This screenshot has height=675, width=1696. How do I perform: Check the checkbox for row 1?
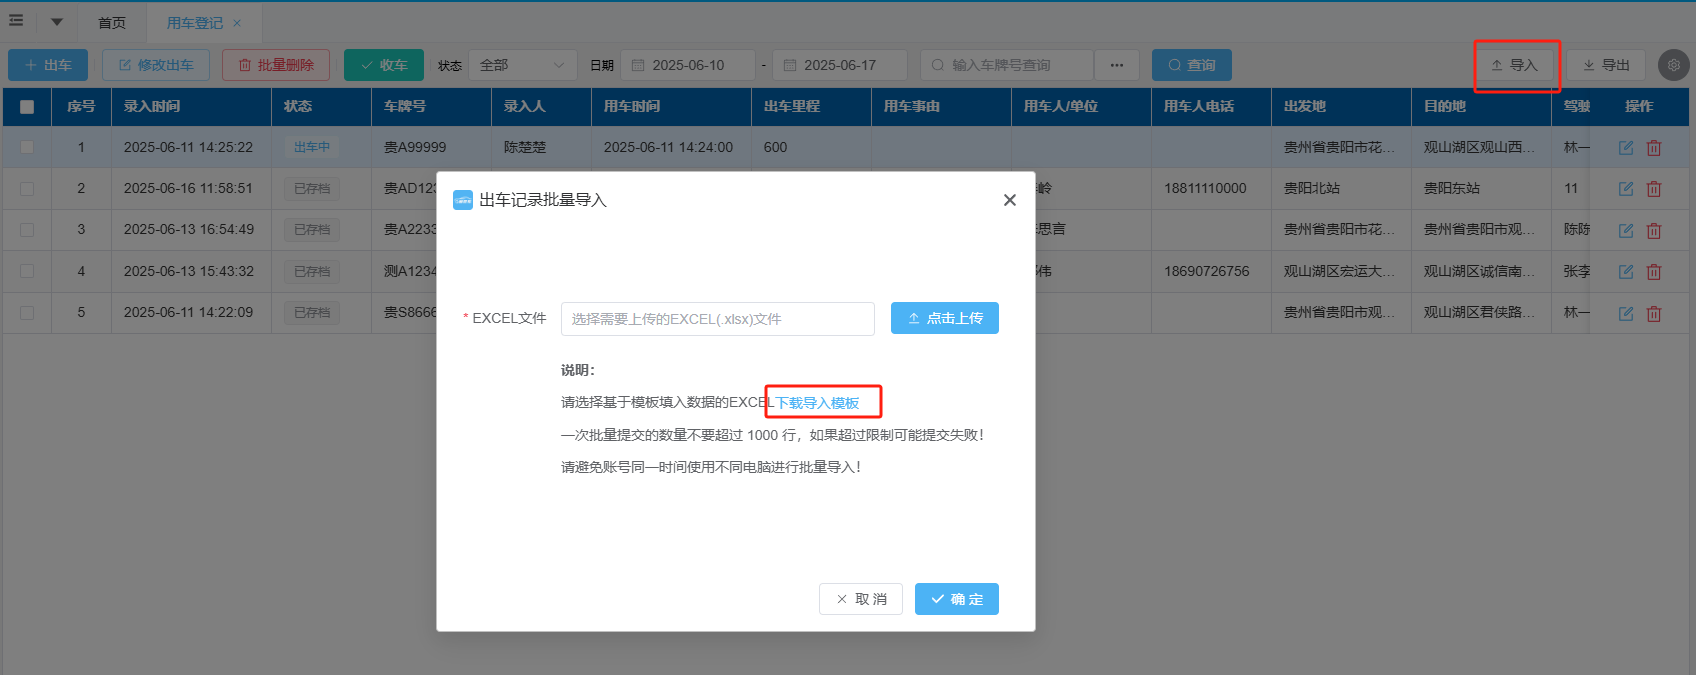[27, 147]
